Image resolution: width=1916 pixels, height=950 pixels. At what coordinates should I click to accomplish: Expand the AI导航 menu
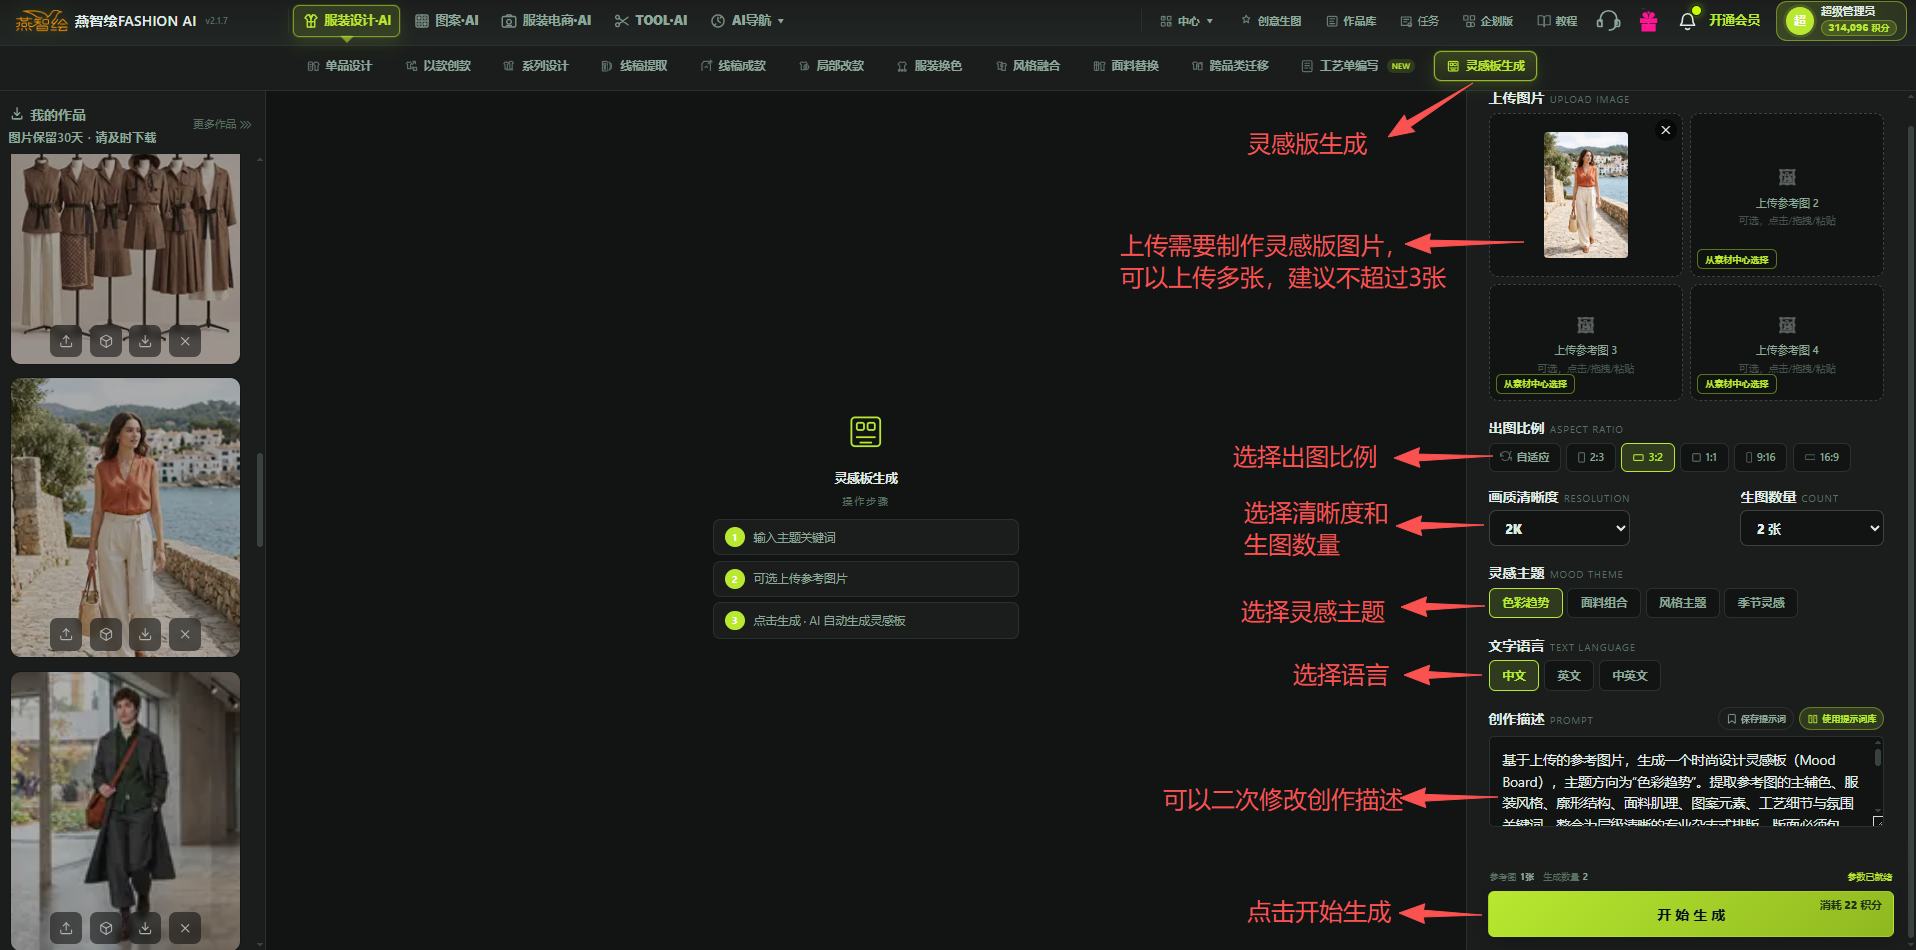747,21
